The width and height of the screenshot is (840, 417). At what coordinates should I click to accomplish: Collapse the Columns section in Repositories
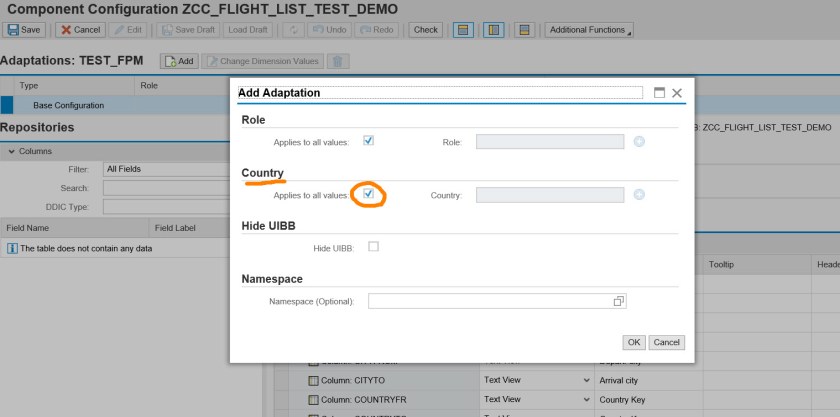click(x=12, y=151)
